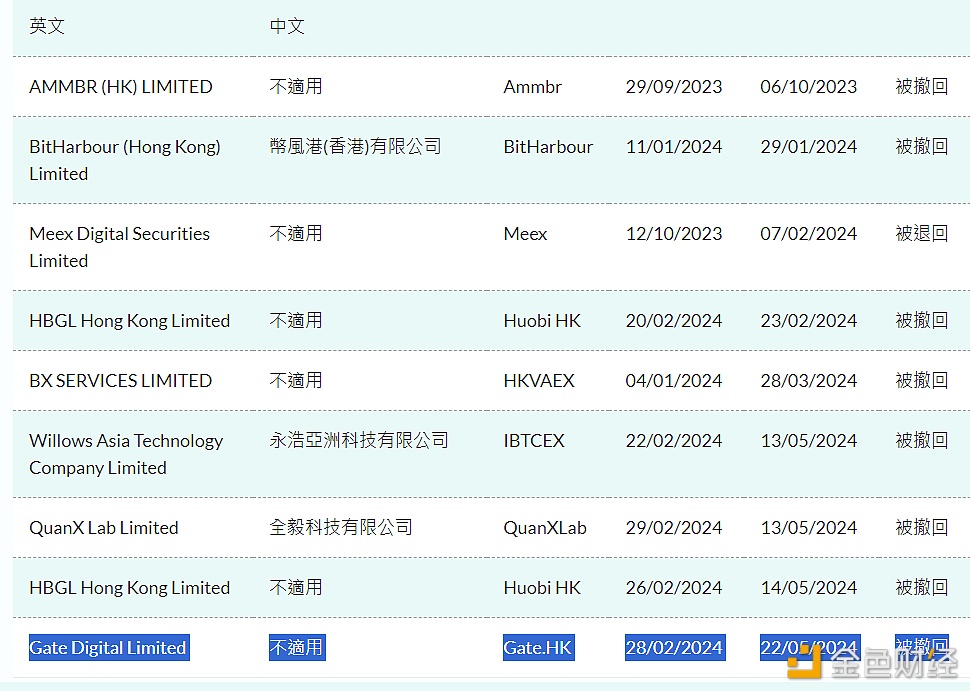Viewport: 970px width, 691px height.
Task: Click Chinese name 全毅科技有限公司
Action: 341,528
